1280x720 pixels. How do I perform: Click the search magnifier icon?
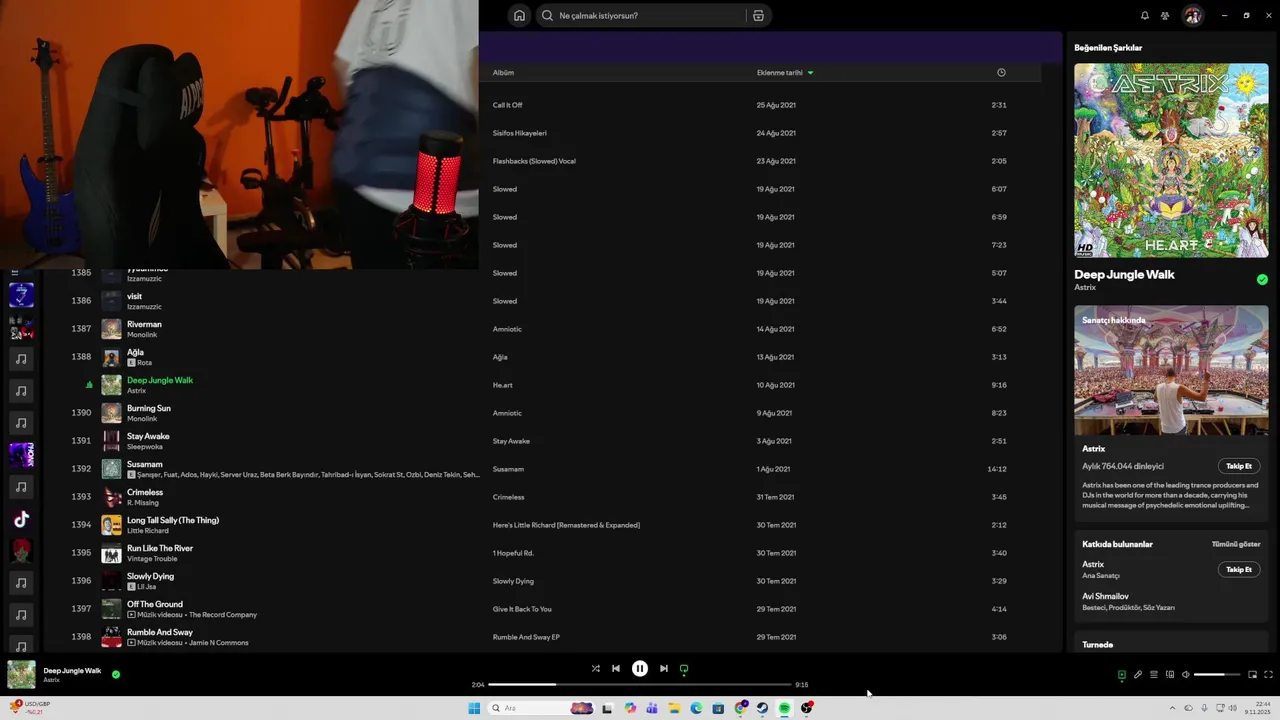click(547, 15)
